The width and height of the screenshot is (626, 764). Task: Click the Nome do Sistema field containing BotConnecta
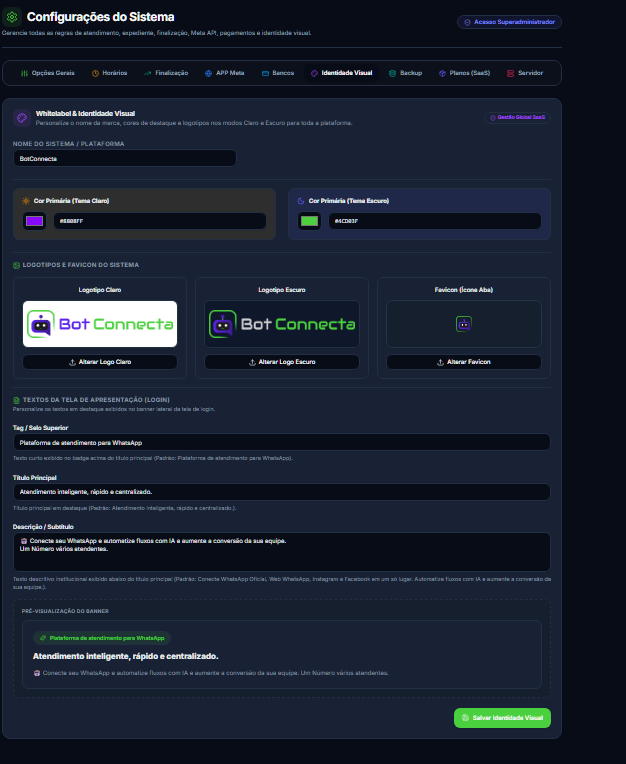pyautogui.click(x=125, y=158)
